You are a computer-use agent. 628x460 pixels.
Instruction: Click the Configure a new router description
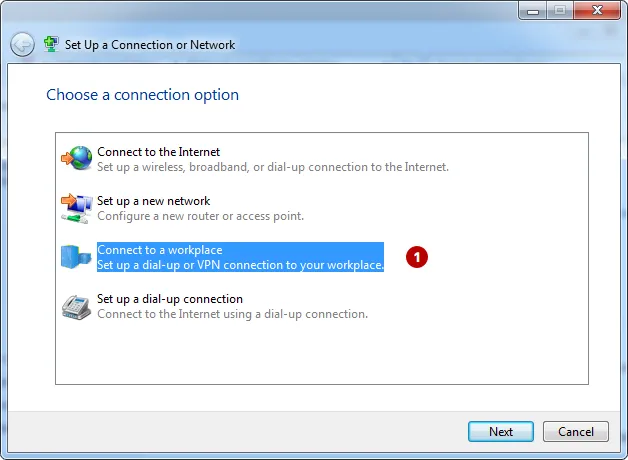[x=200, y=216]
